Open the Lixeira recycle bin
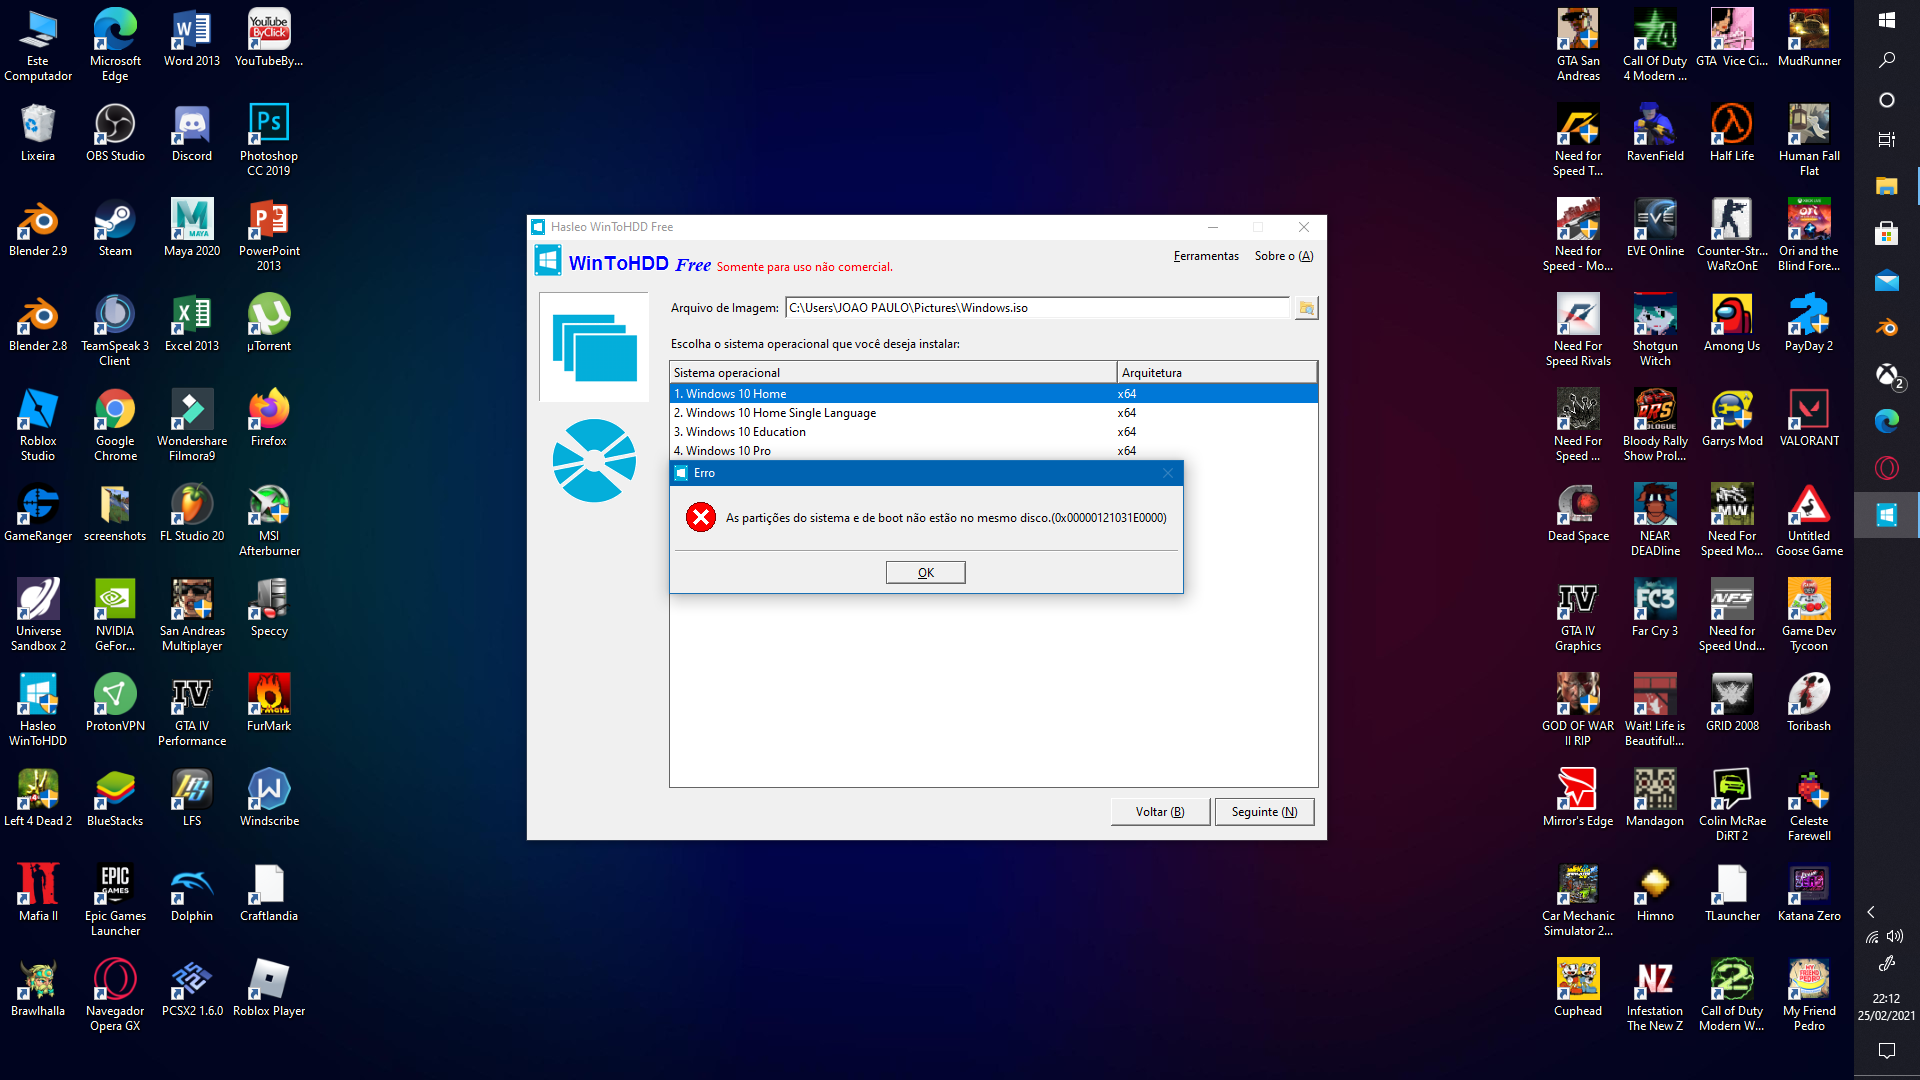The height and width of the screenshot is (1080, 1920). coord(38,134)
